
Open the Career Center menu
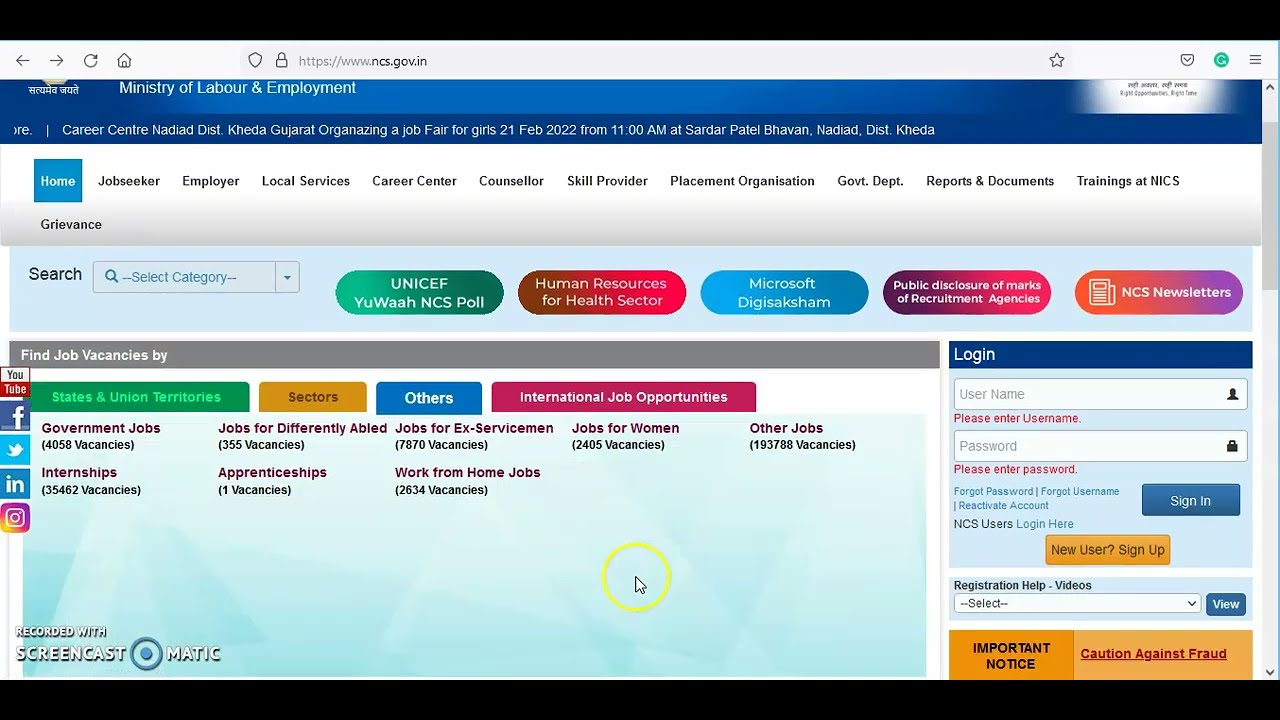coord(414,181)
